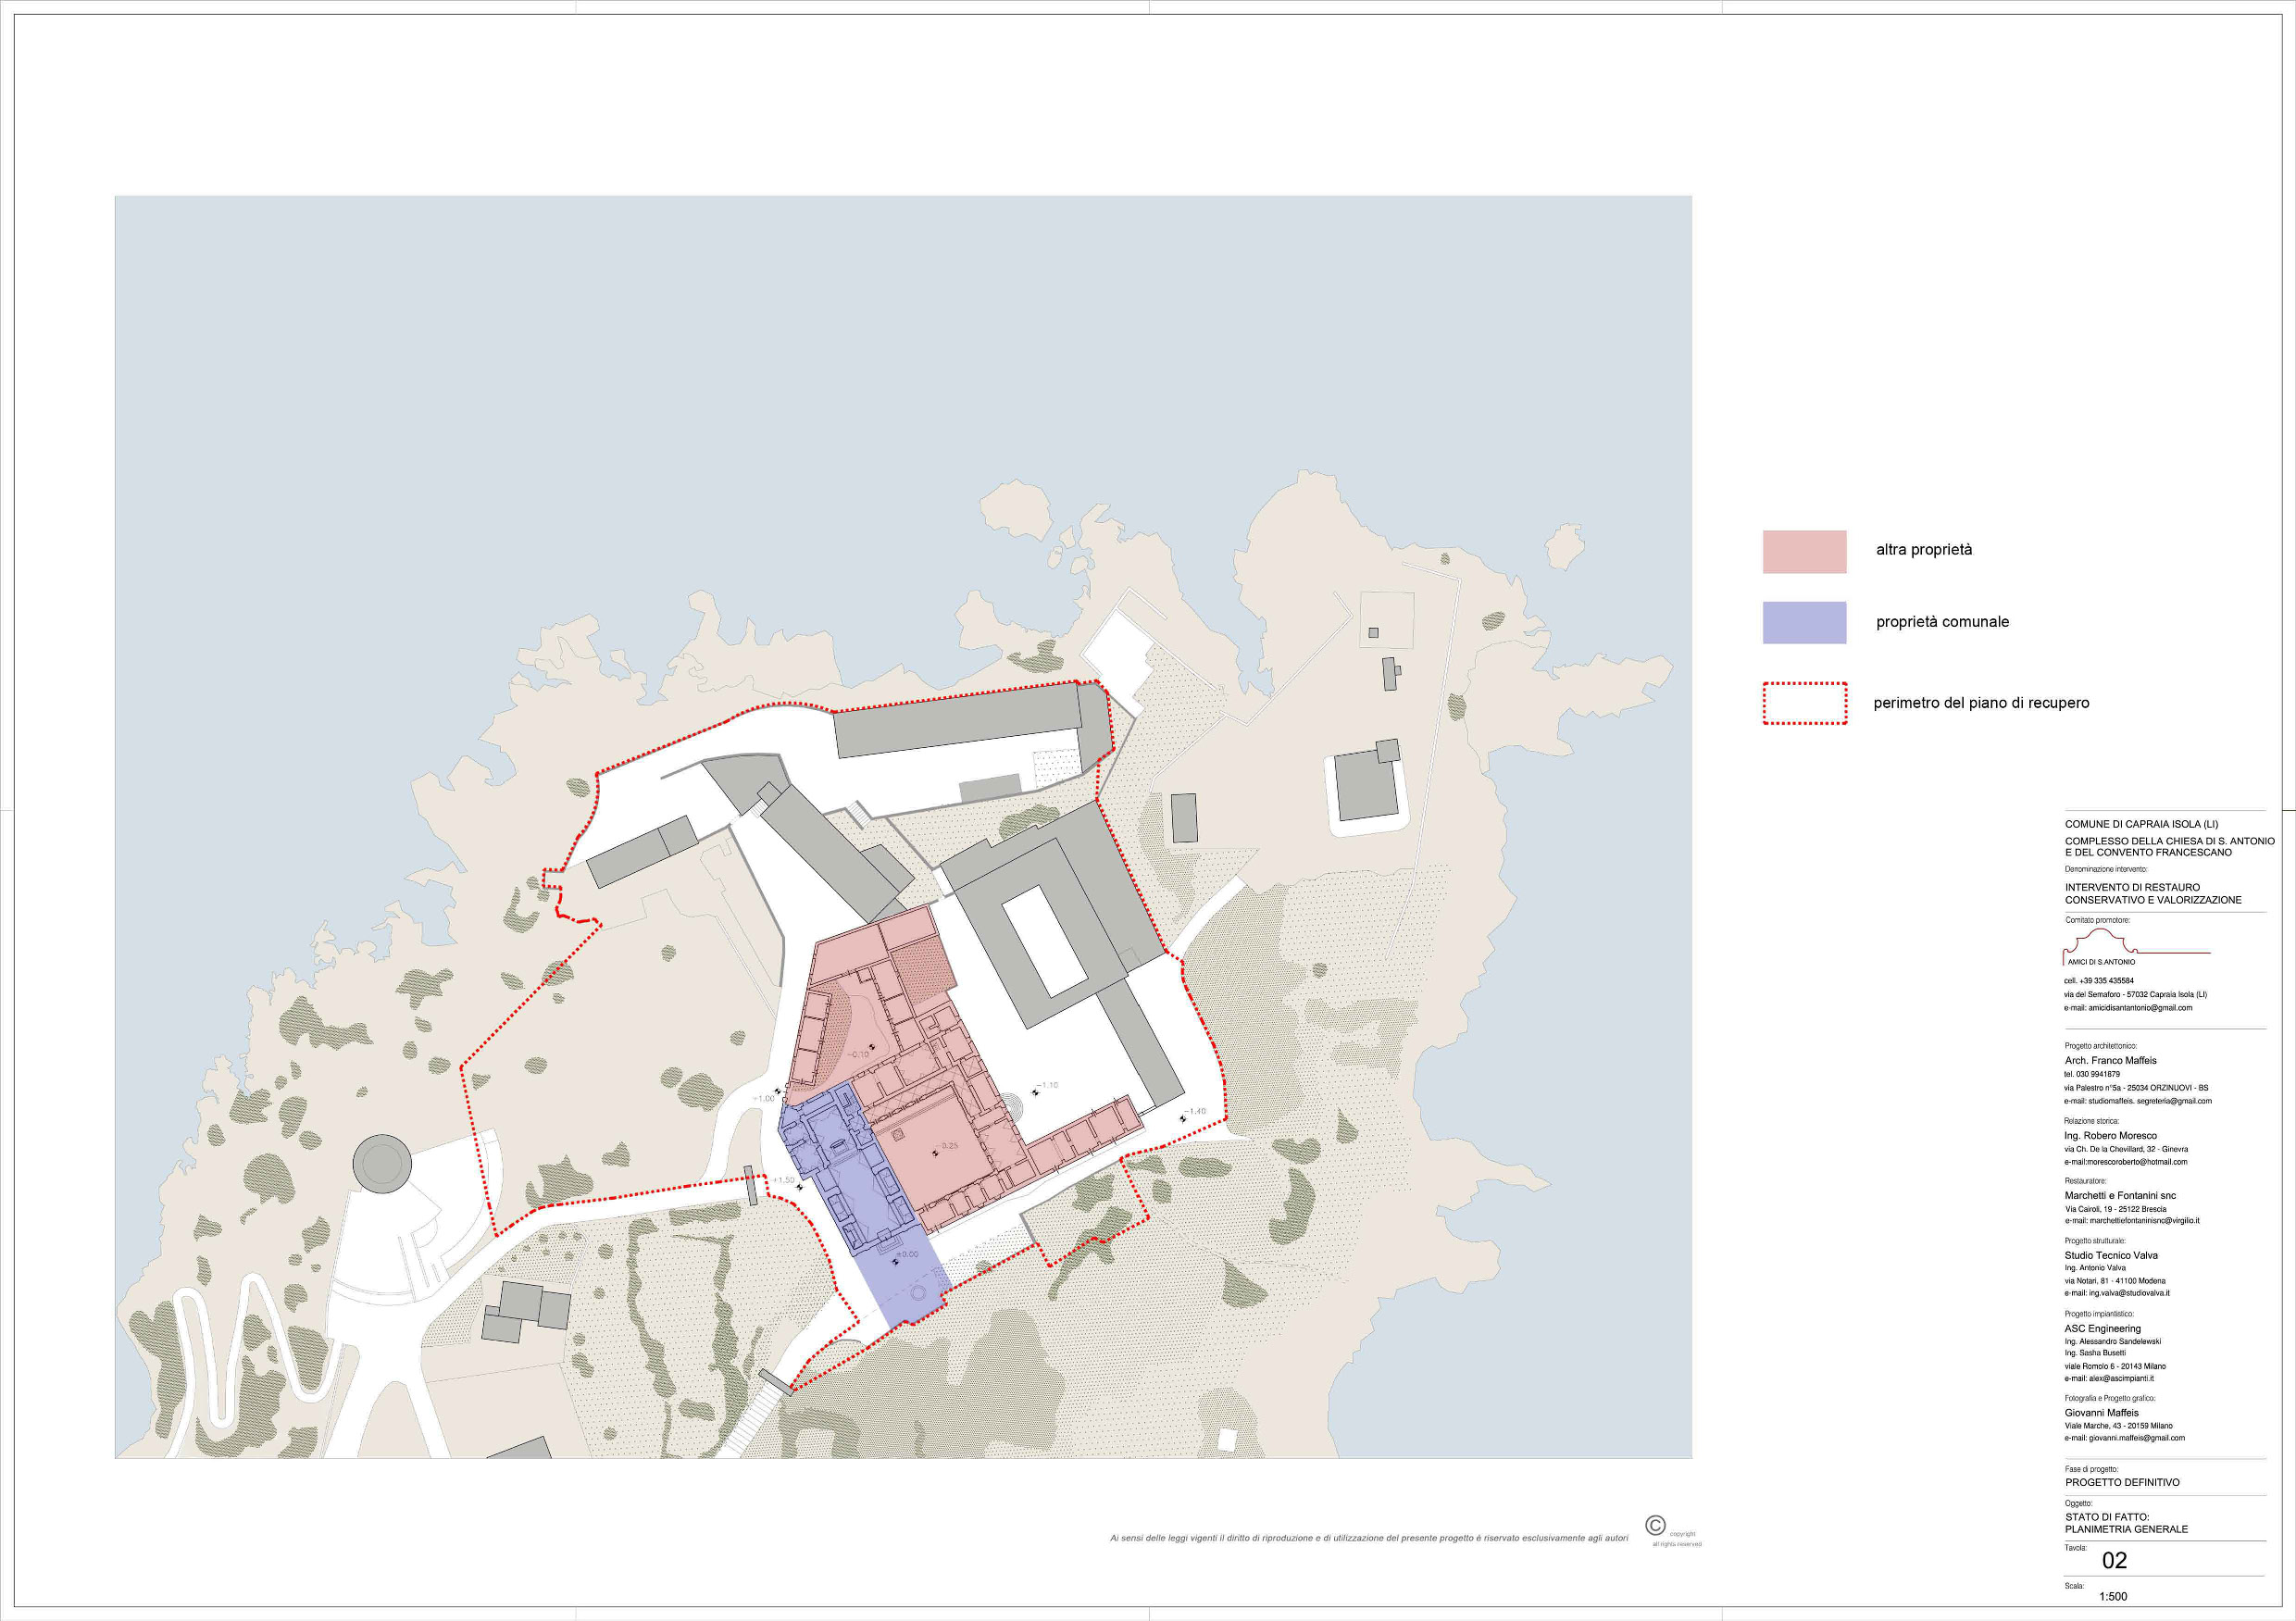Click the 'perimetro del piano di recupero' label
This screenshot has height=1621, width=2296.
(1981, 703)
